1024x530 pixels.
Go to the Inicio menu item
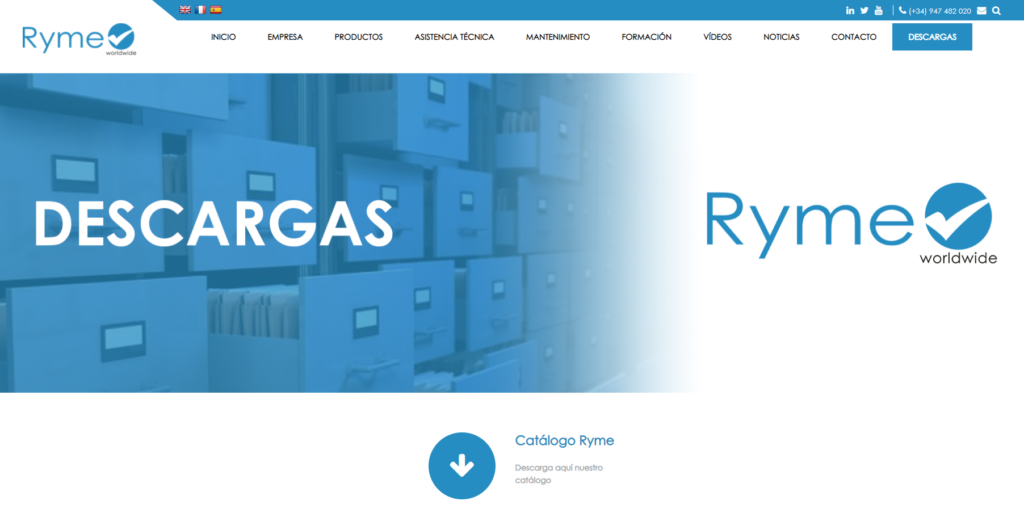click(x=223, y=37)
